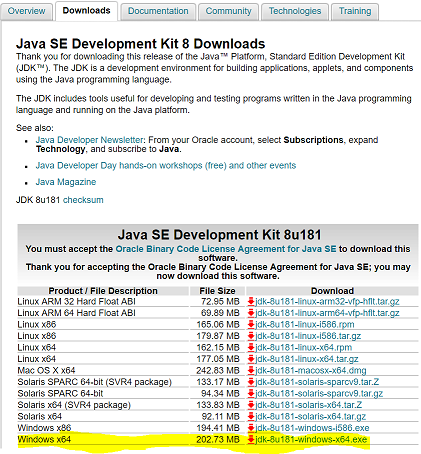421x454 pixels.
Task: Click the download arrow icon for jdk-8u181-solaris-sparcv9.tar.Z
Action: click(x=251, y=382)
